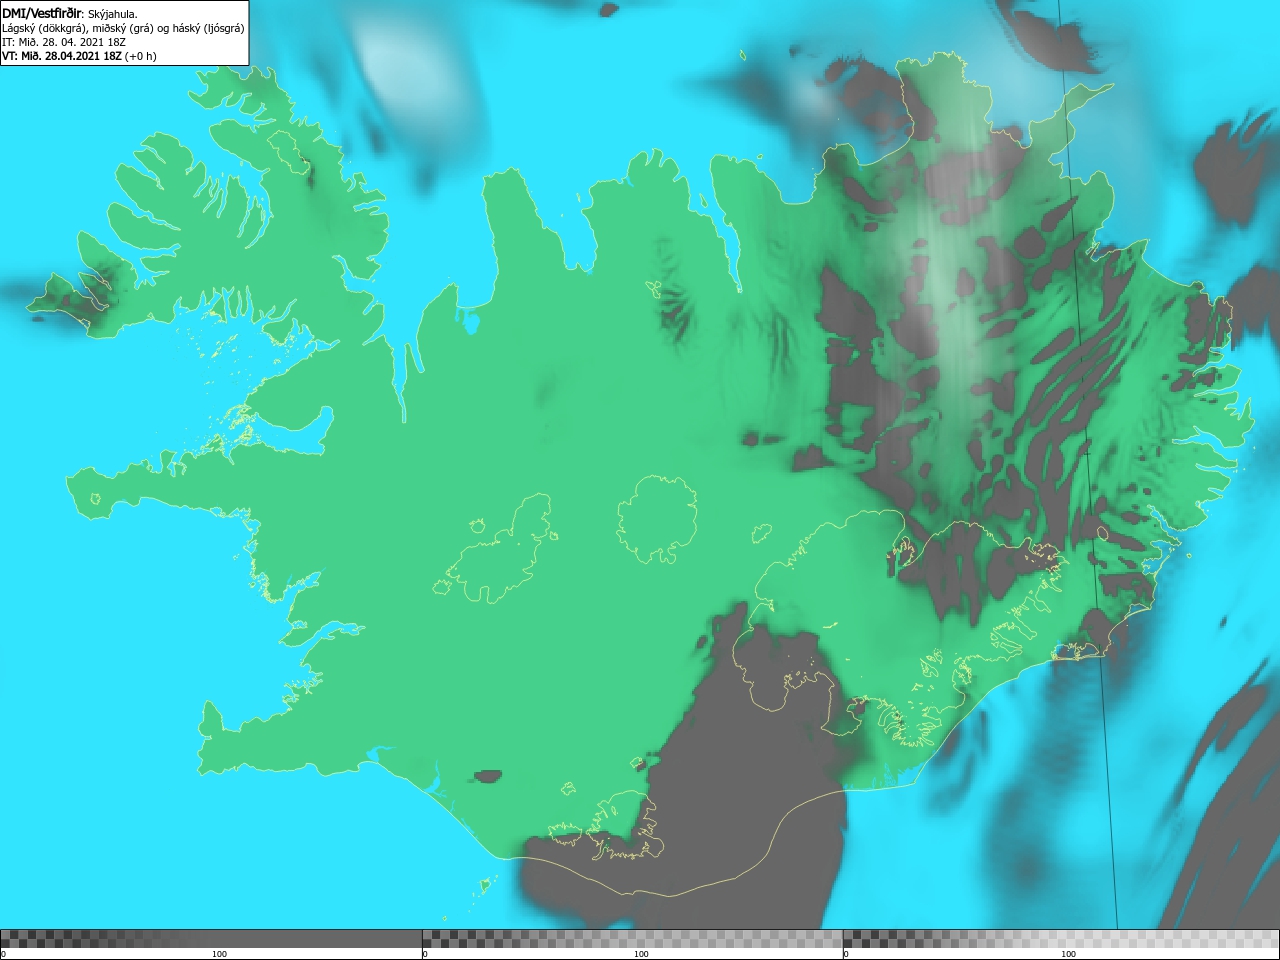Click the 'DMI/Vestfirðir: Skýjahula.' title line
This screenshot has height=960, width=1280.
pos(70,14)
